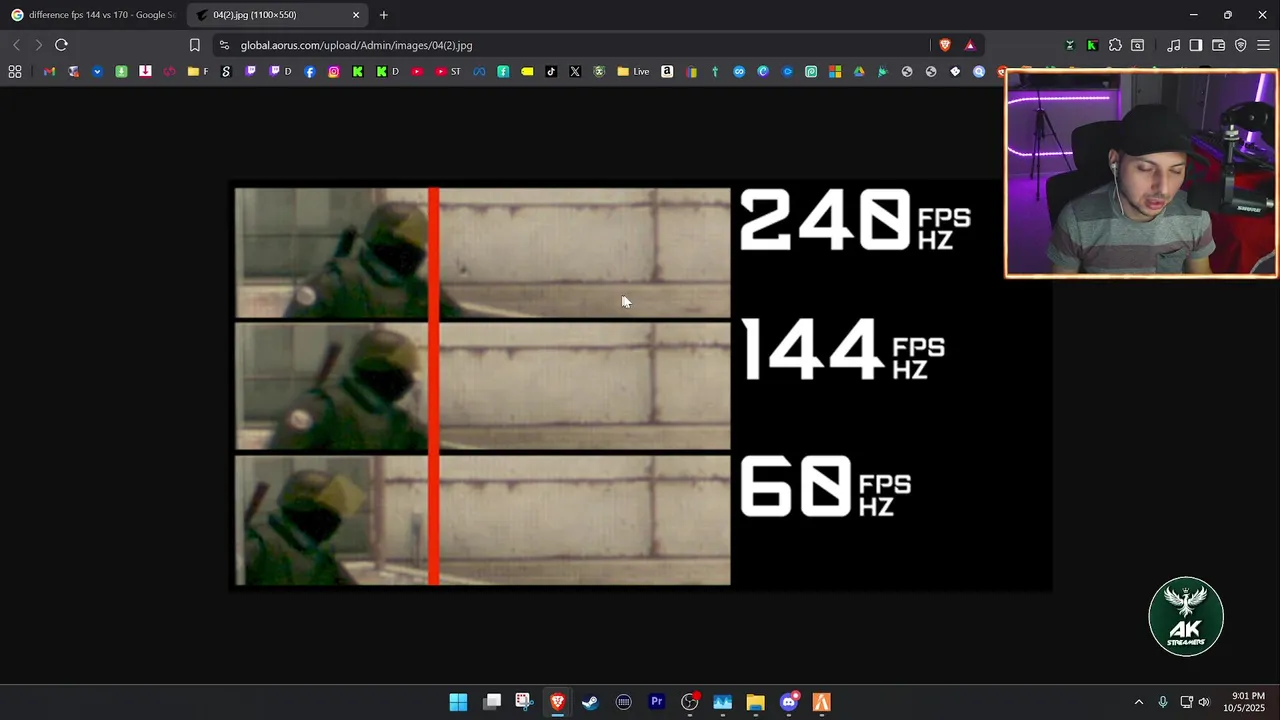Screen dimensions: 1280x720
Task: Open File Explorer from the taskbar
Action: (755, 702)
